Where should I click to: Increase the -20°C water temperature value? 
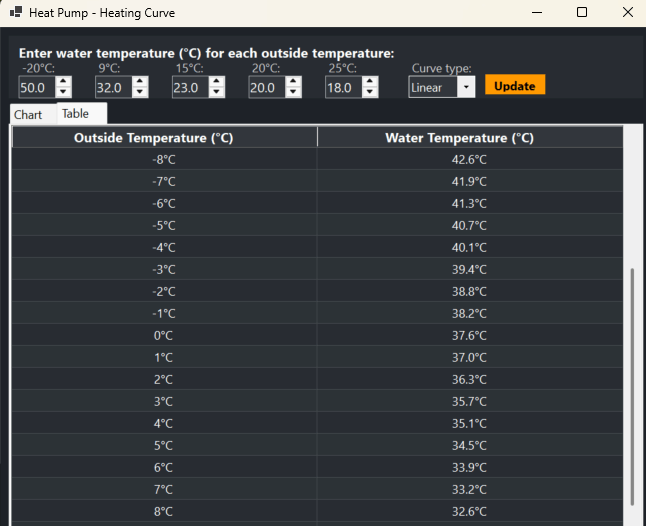click(x=63, y=82)
